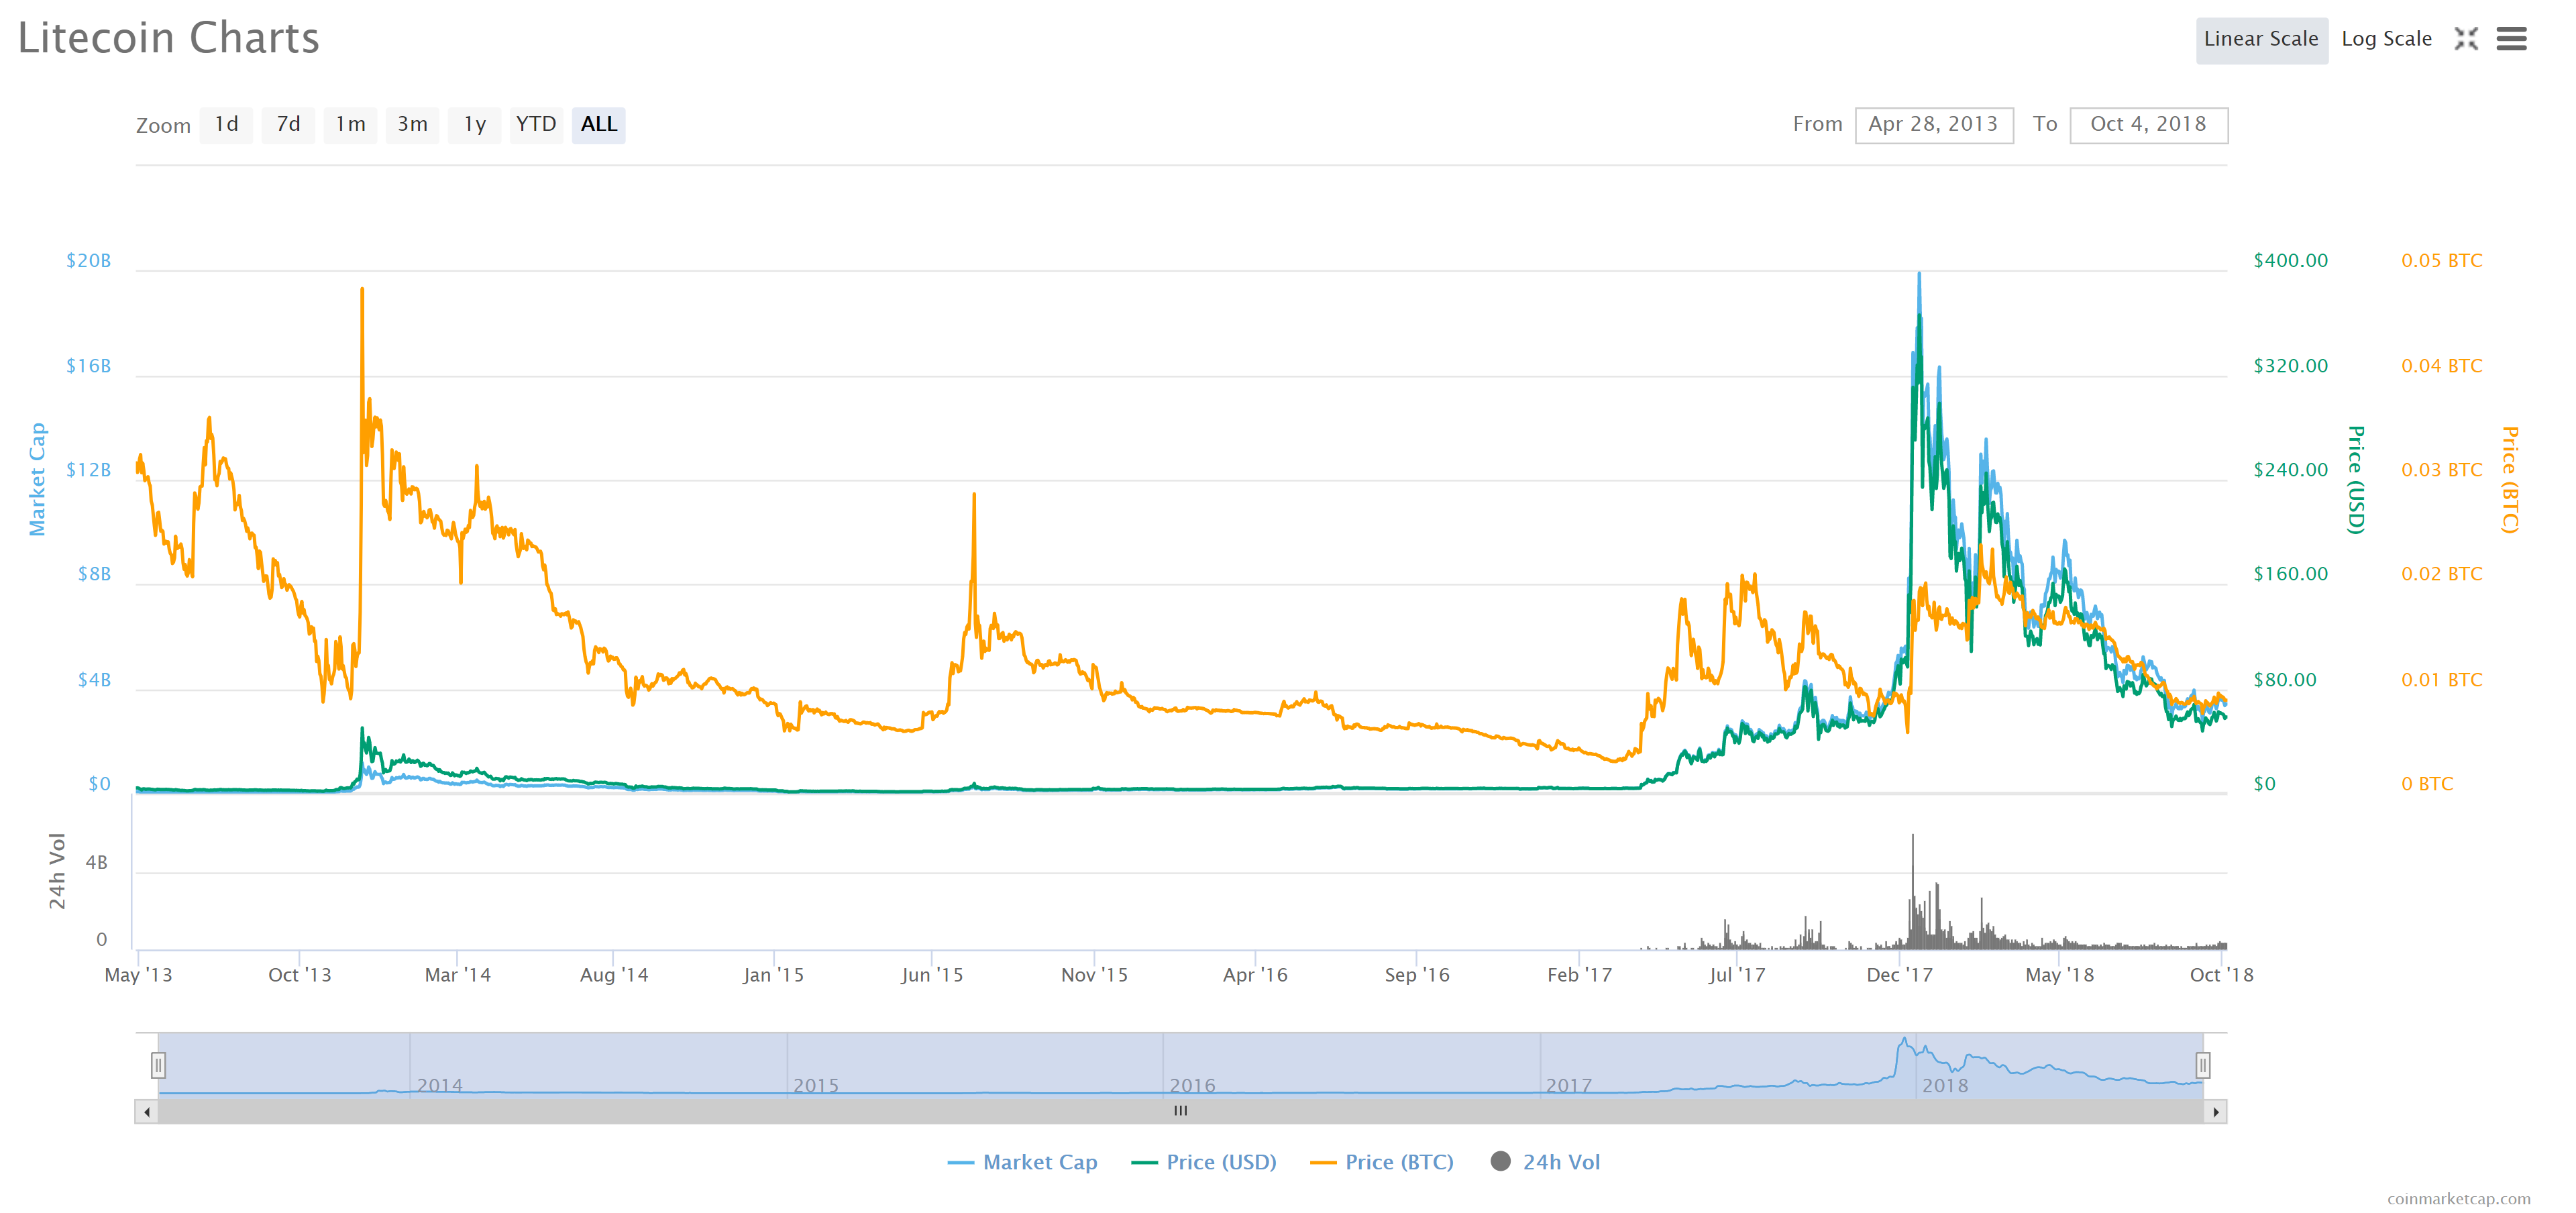Screen dimensions: 2576x1213
Task: Click the $400.00 axis label
Action: [2290, 261]
